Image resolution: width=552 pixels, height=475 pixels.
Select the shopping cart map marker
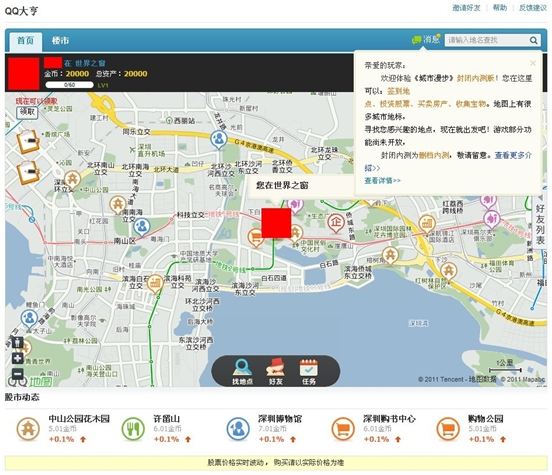click(256, 238)
